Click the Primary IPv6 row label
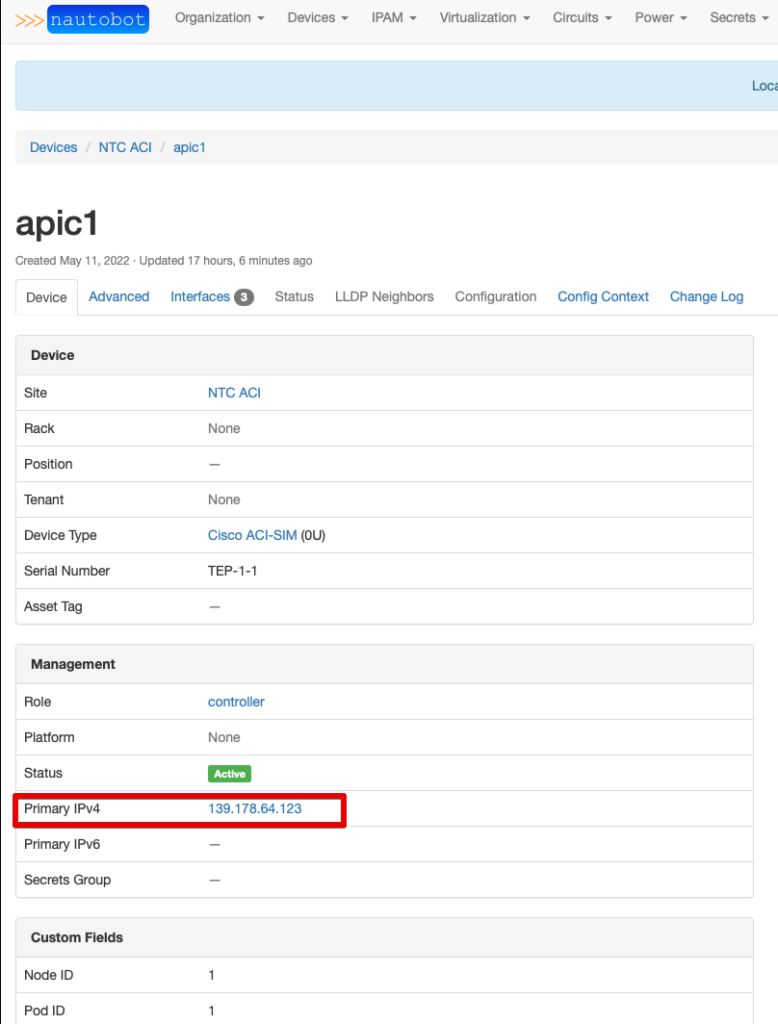This screenshot has height=1024, width=778. click(62, 844)
